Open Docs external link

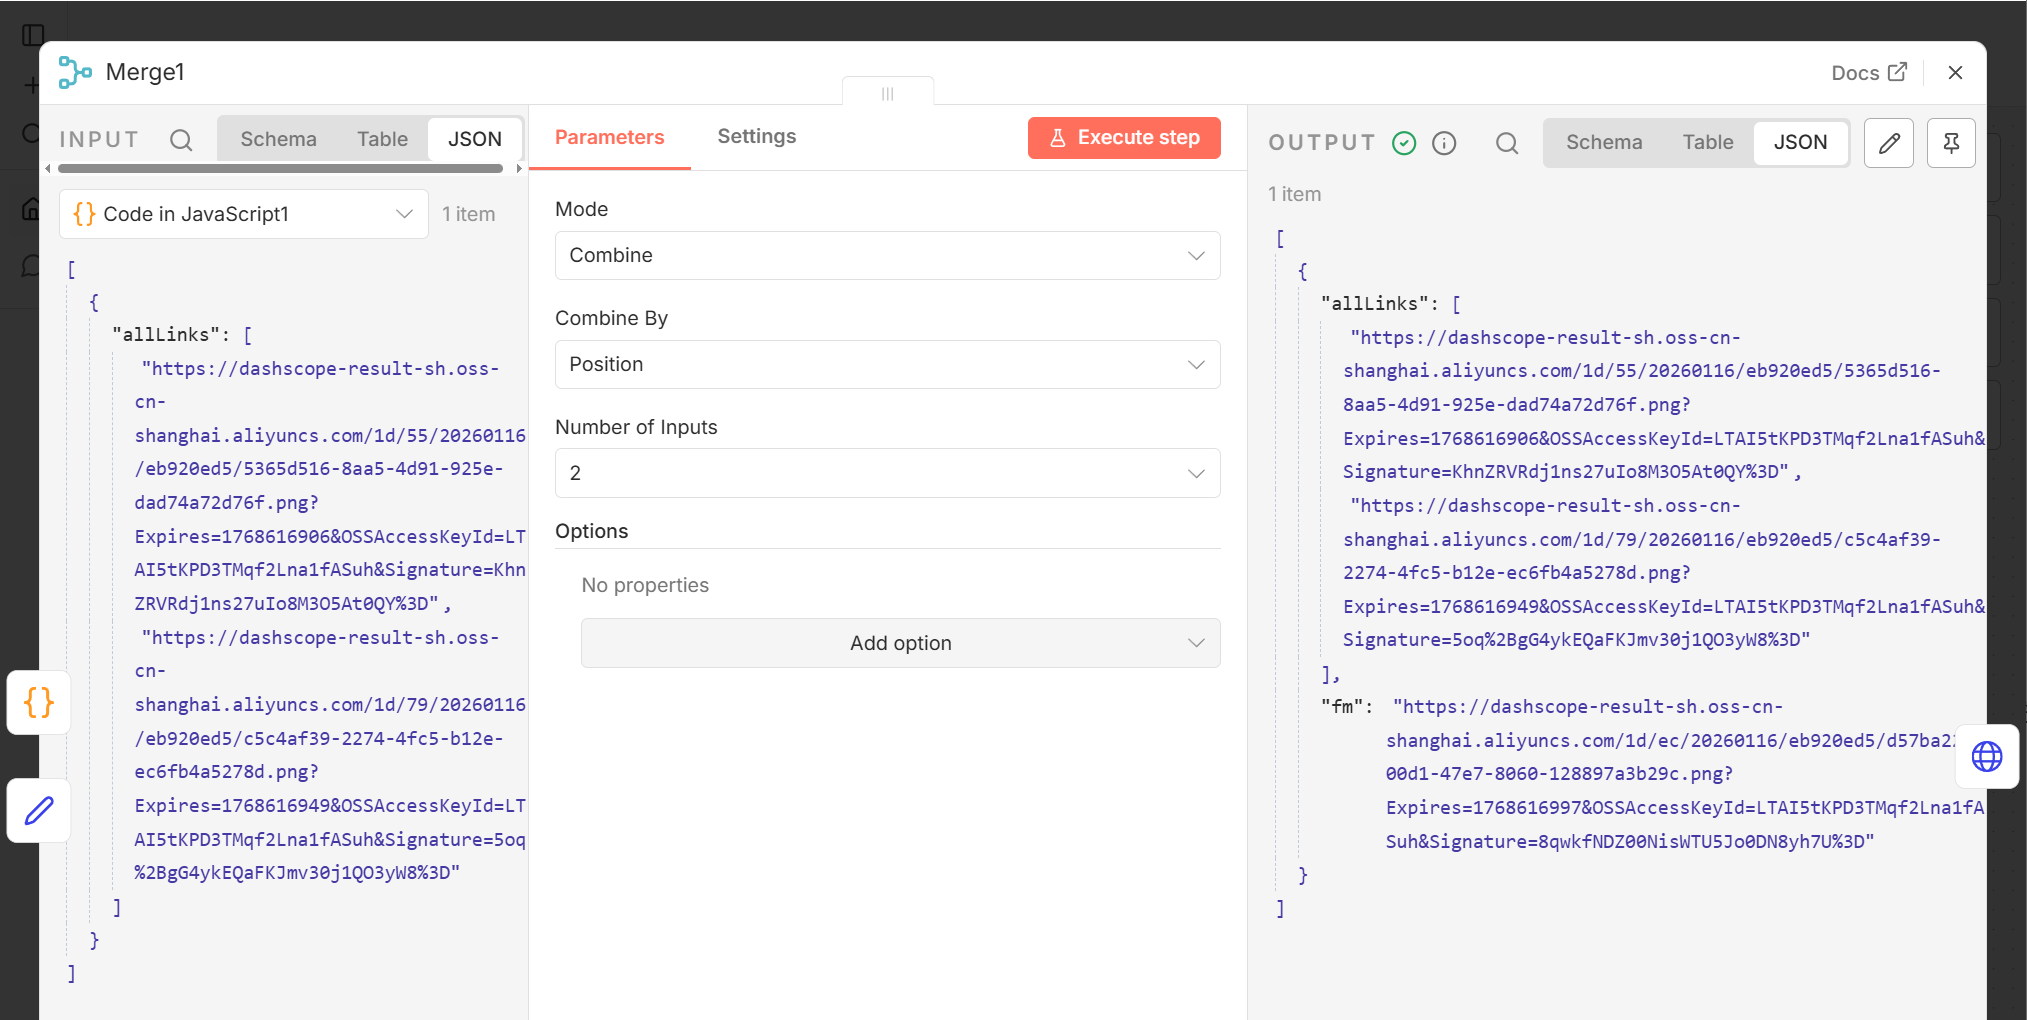[x=1869, y=72]
